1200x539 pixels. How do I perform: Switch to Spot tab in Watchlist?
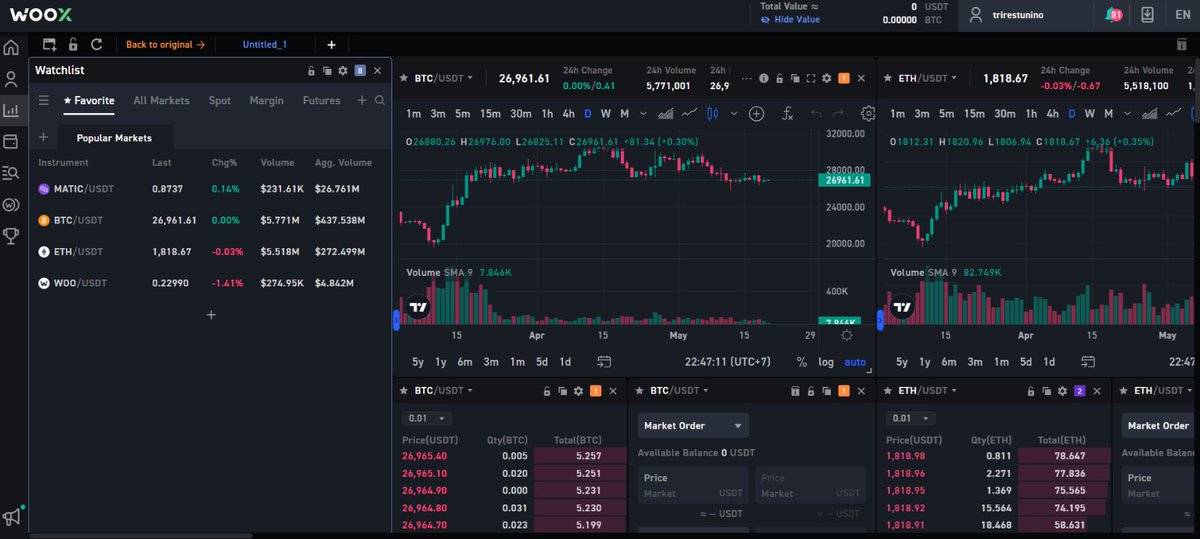[x=219, y=100]
